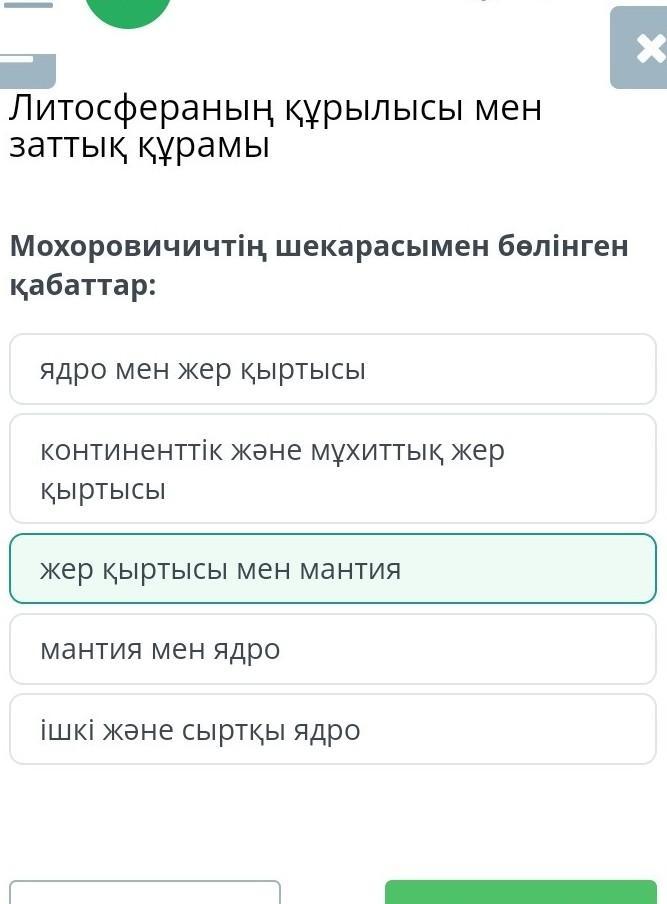Click the word "қабаттар:" in the question
Viewport: 667px width, 904px height.
83,285
